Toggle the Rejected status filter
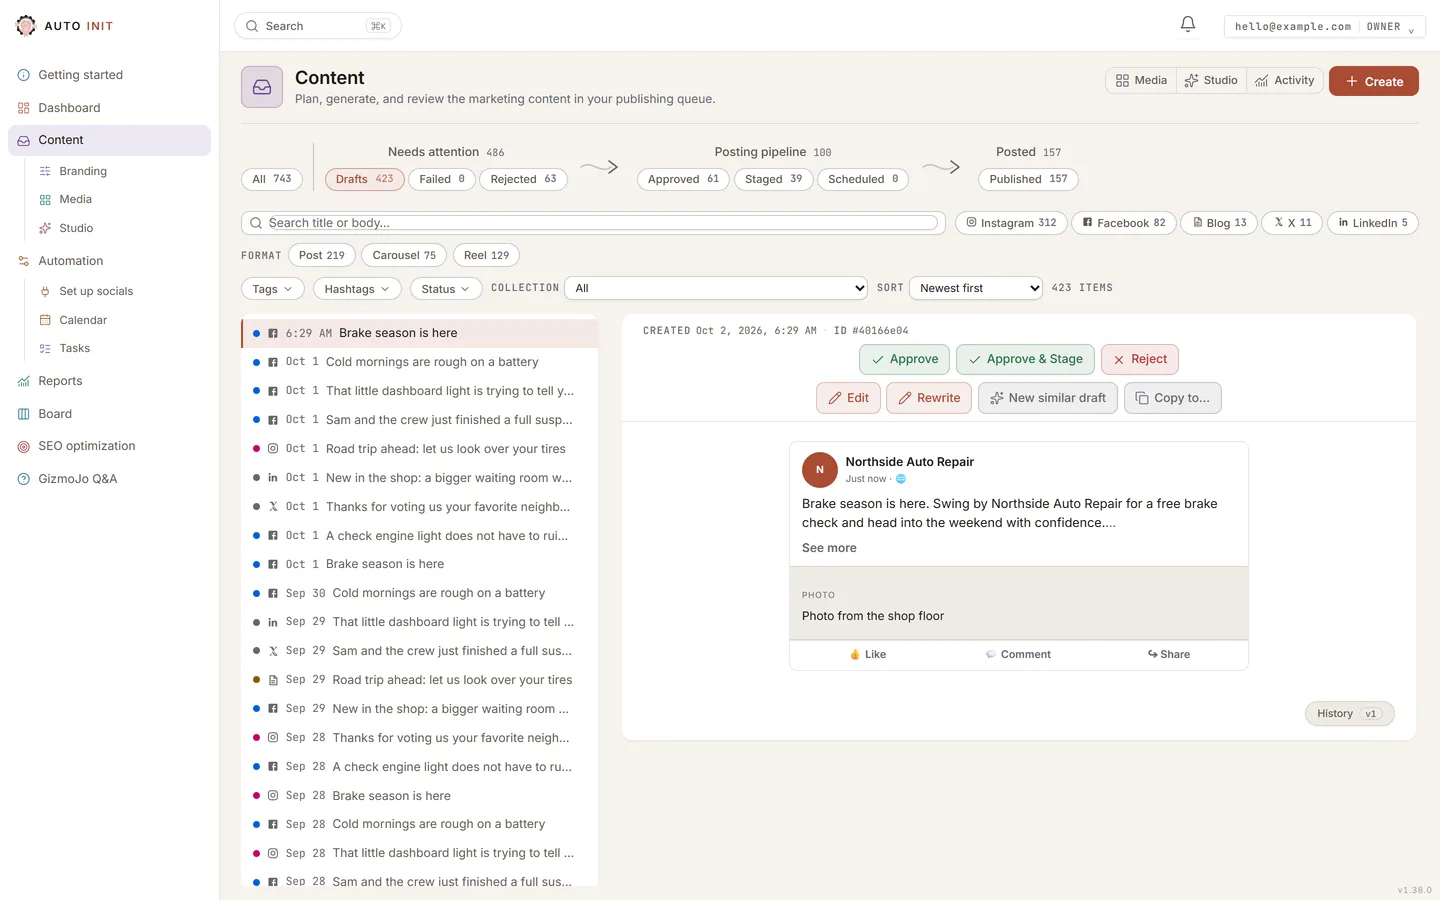The image size is (1440, 900). [x=523, y=179]
